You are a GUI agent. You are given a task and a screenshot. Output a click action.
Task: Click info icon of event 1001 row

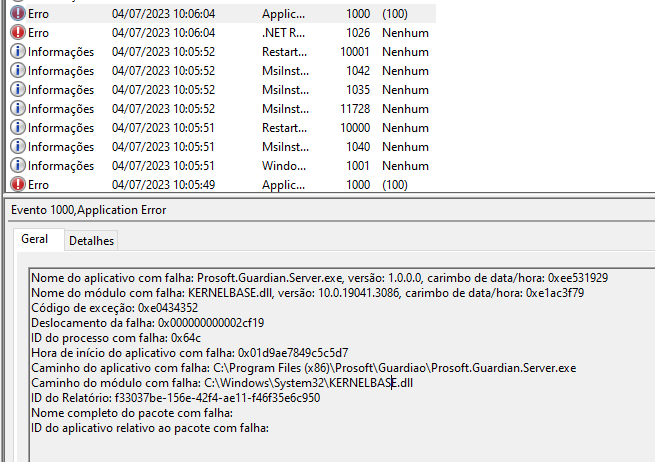[18, 166]
